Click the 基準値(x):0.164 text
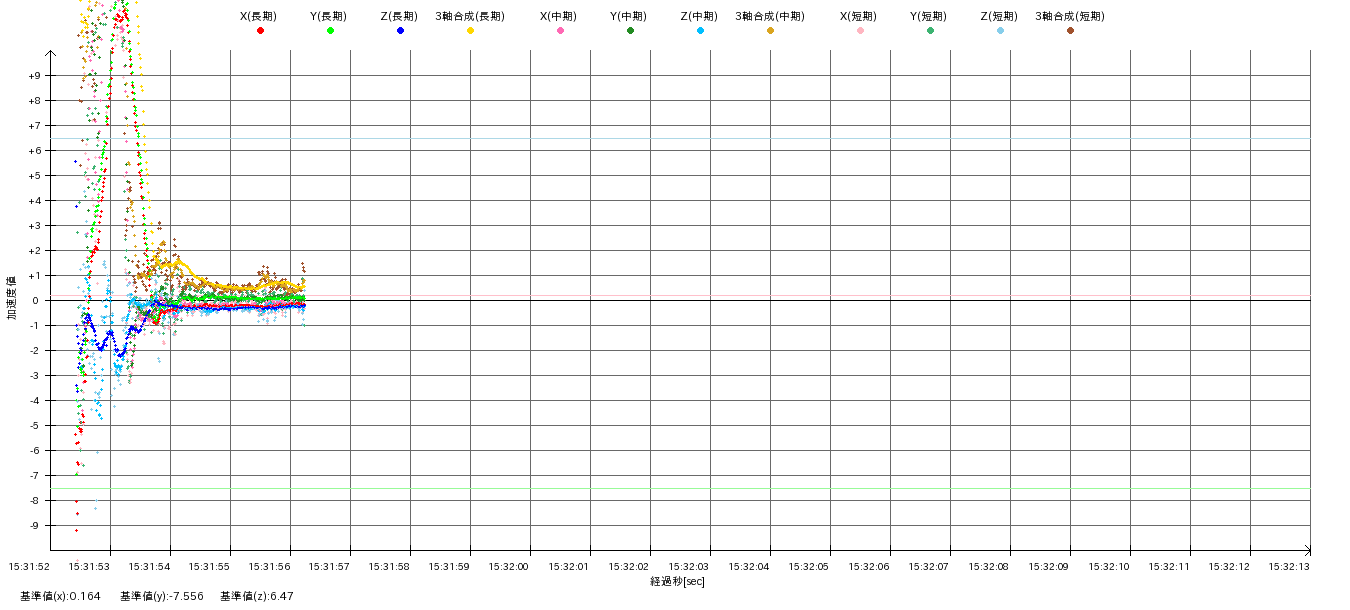 click(x=60, y=596)
